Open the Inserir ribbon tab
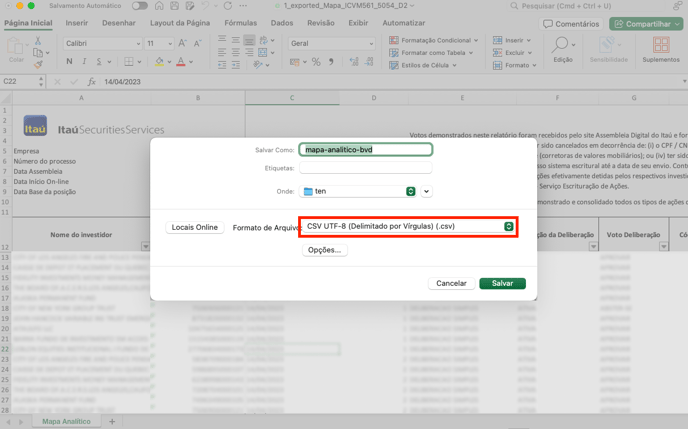 77,23
